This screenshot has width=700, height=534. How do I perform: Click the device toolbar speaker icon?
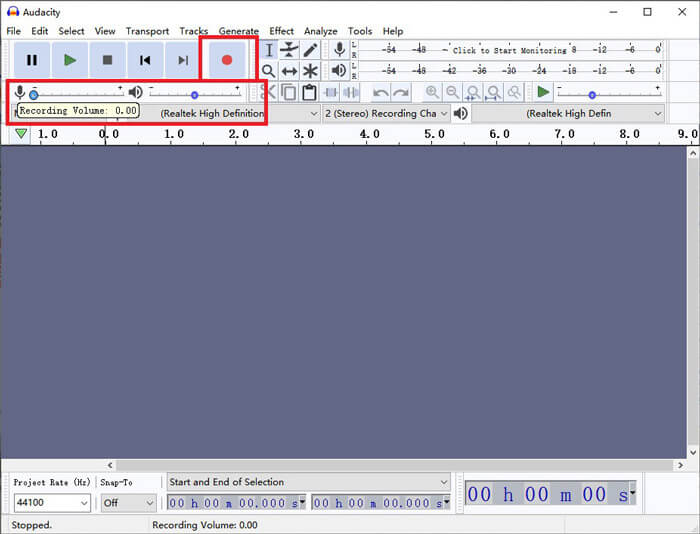[x=460, y=113]
